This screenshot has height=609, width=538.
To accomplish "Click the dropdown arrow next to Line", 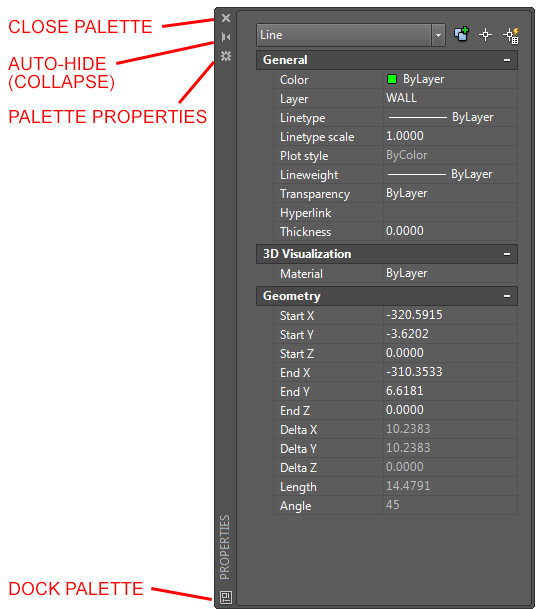I will [x=438, y=35].
